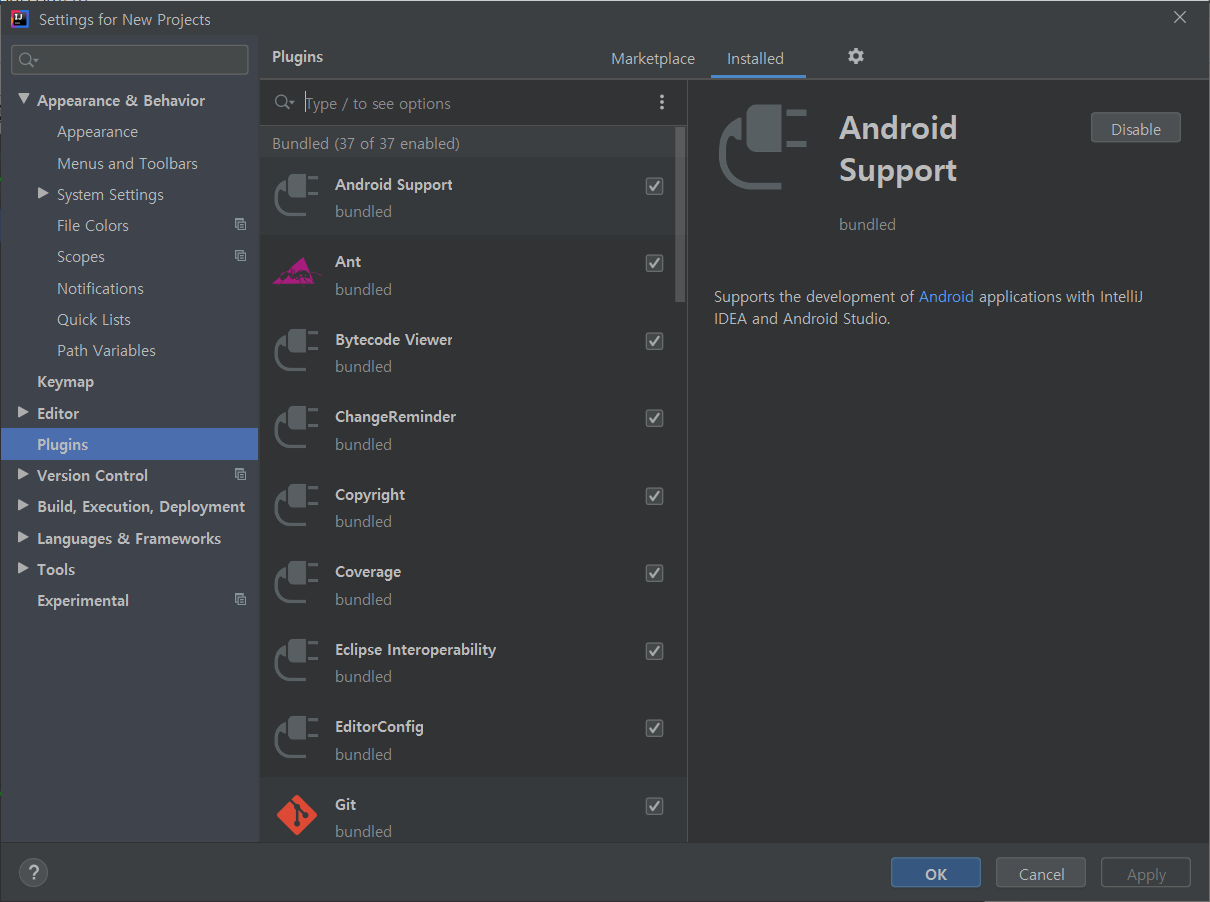The image size is (1210, 902).
Task: Select Experimental in the settings tree
Action: [83, 600]
